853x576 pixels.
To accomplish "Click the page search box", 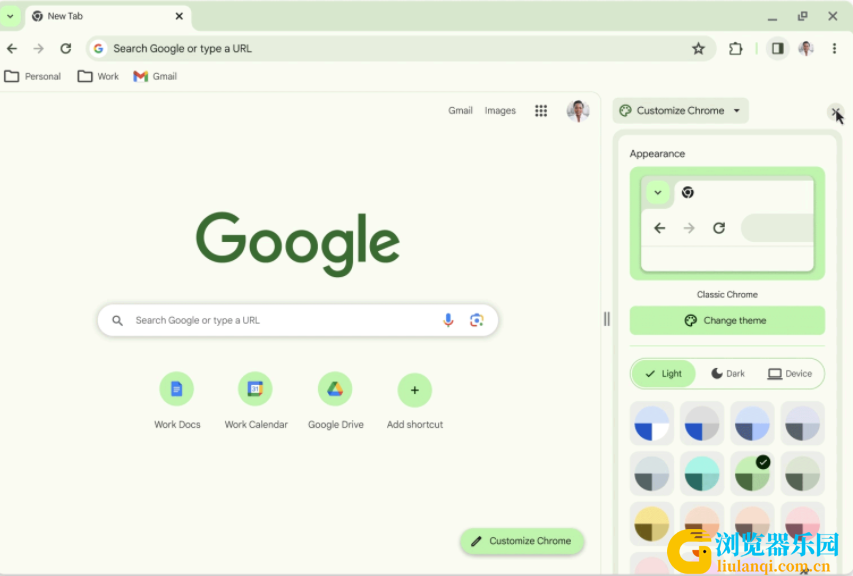I will pyautogui.click(x=298, y=320).
